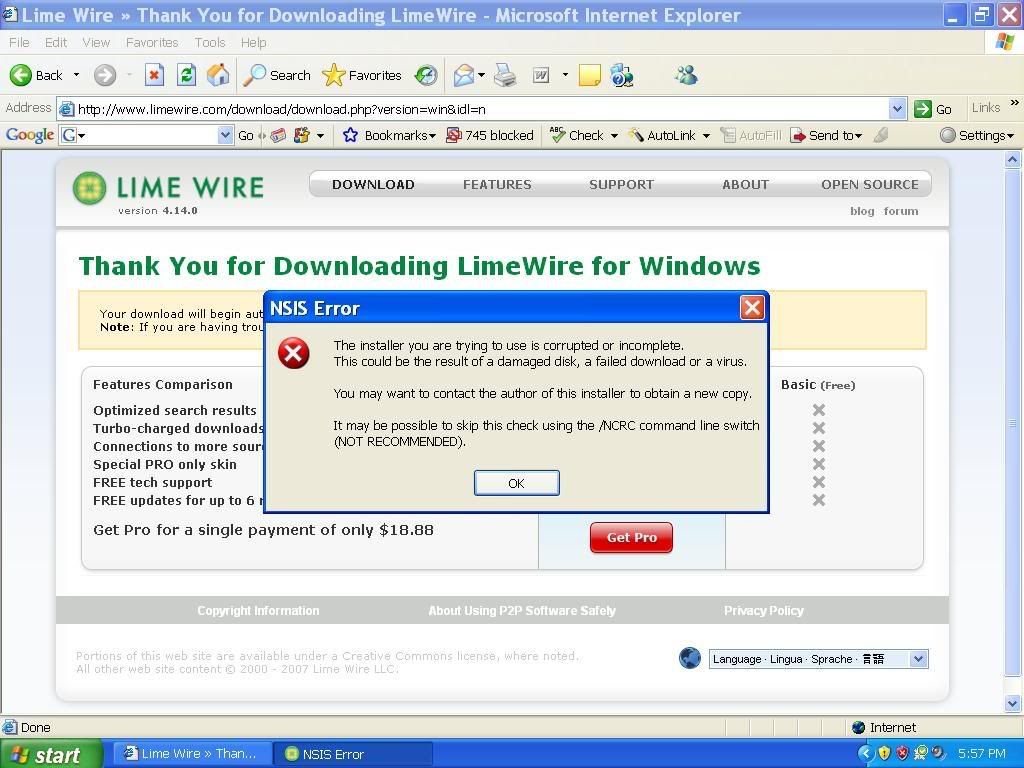Open the OPEN SOURCE tab
Image resolution: width=1024 pixels, height=768 pixels.
[870, 185]
